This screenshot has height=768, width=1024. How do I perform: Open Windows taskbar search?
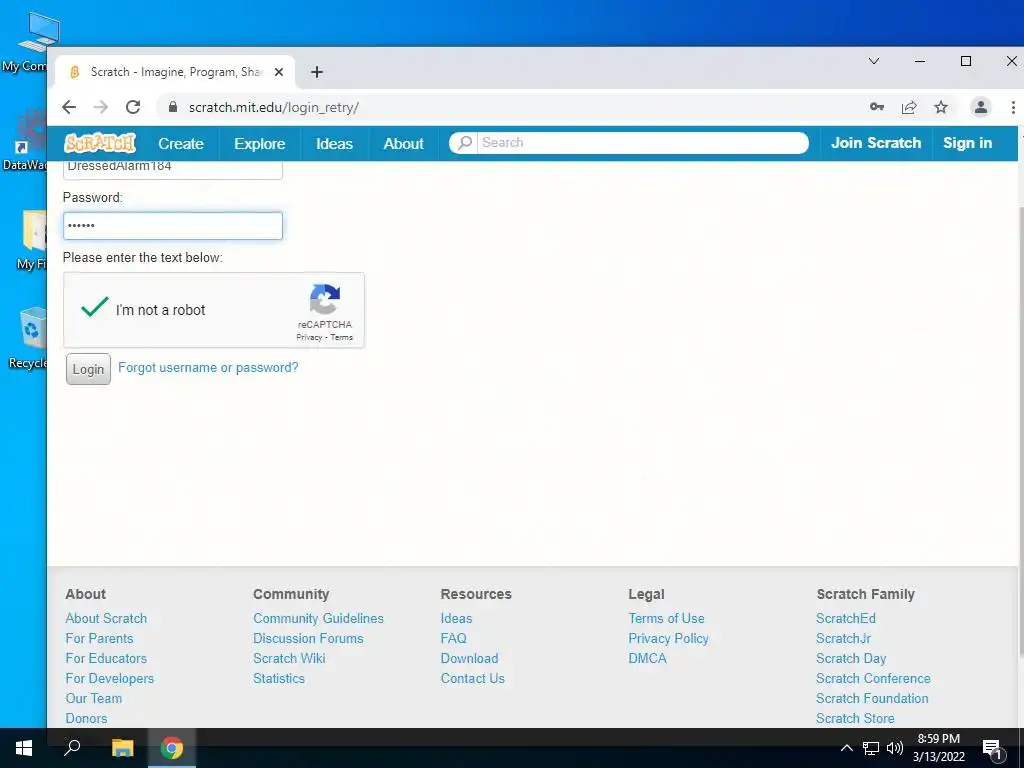point(72,748)
